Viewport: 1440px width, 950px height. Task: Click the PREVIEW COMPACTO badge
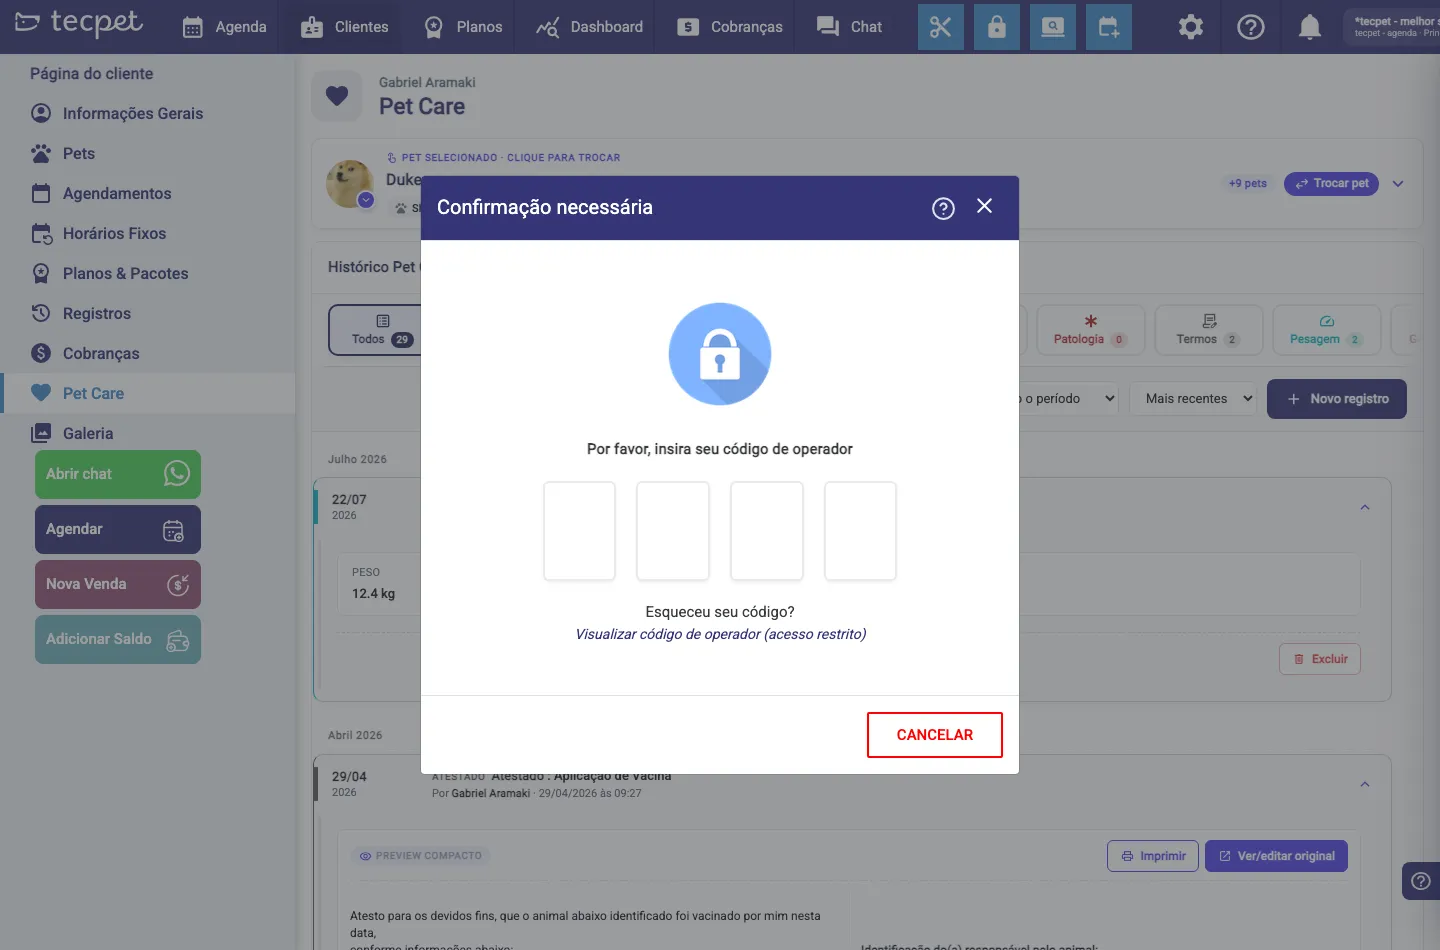[421, 856]
